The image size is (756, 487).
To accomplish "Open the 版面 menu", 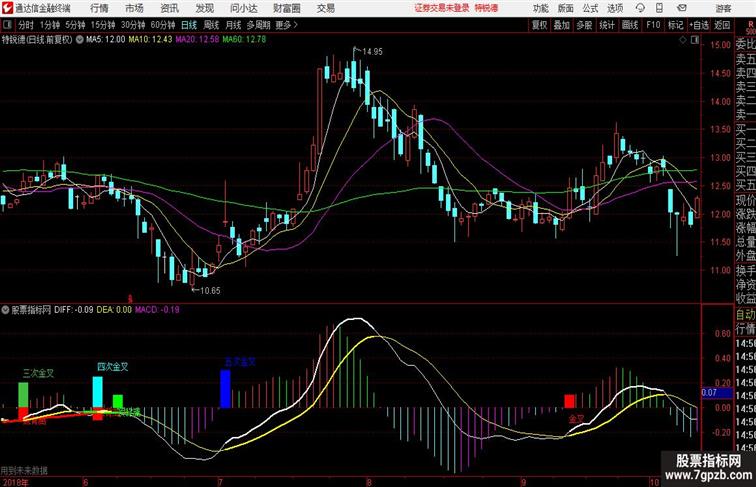I will (566, 8).
